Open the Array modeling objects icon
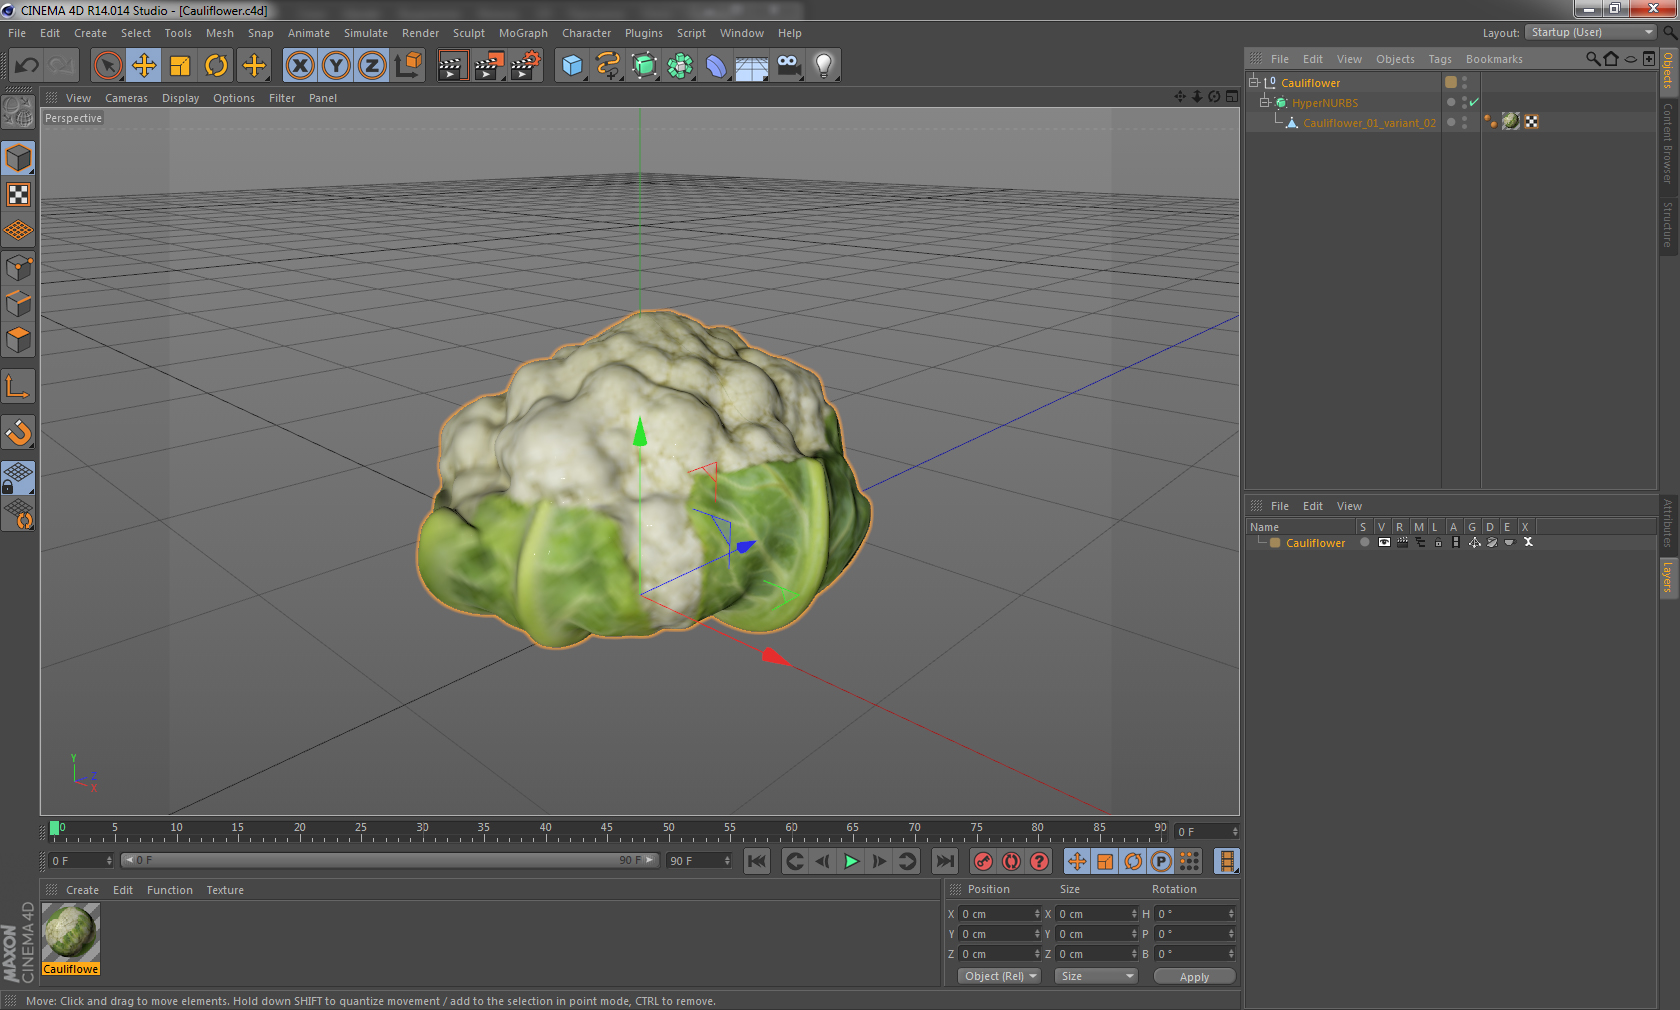The width and height of the screenshot is (1680, 1010). 680,66
